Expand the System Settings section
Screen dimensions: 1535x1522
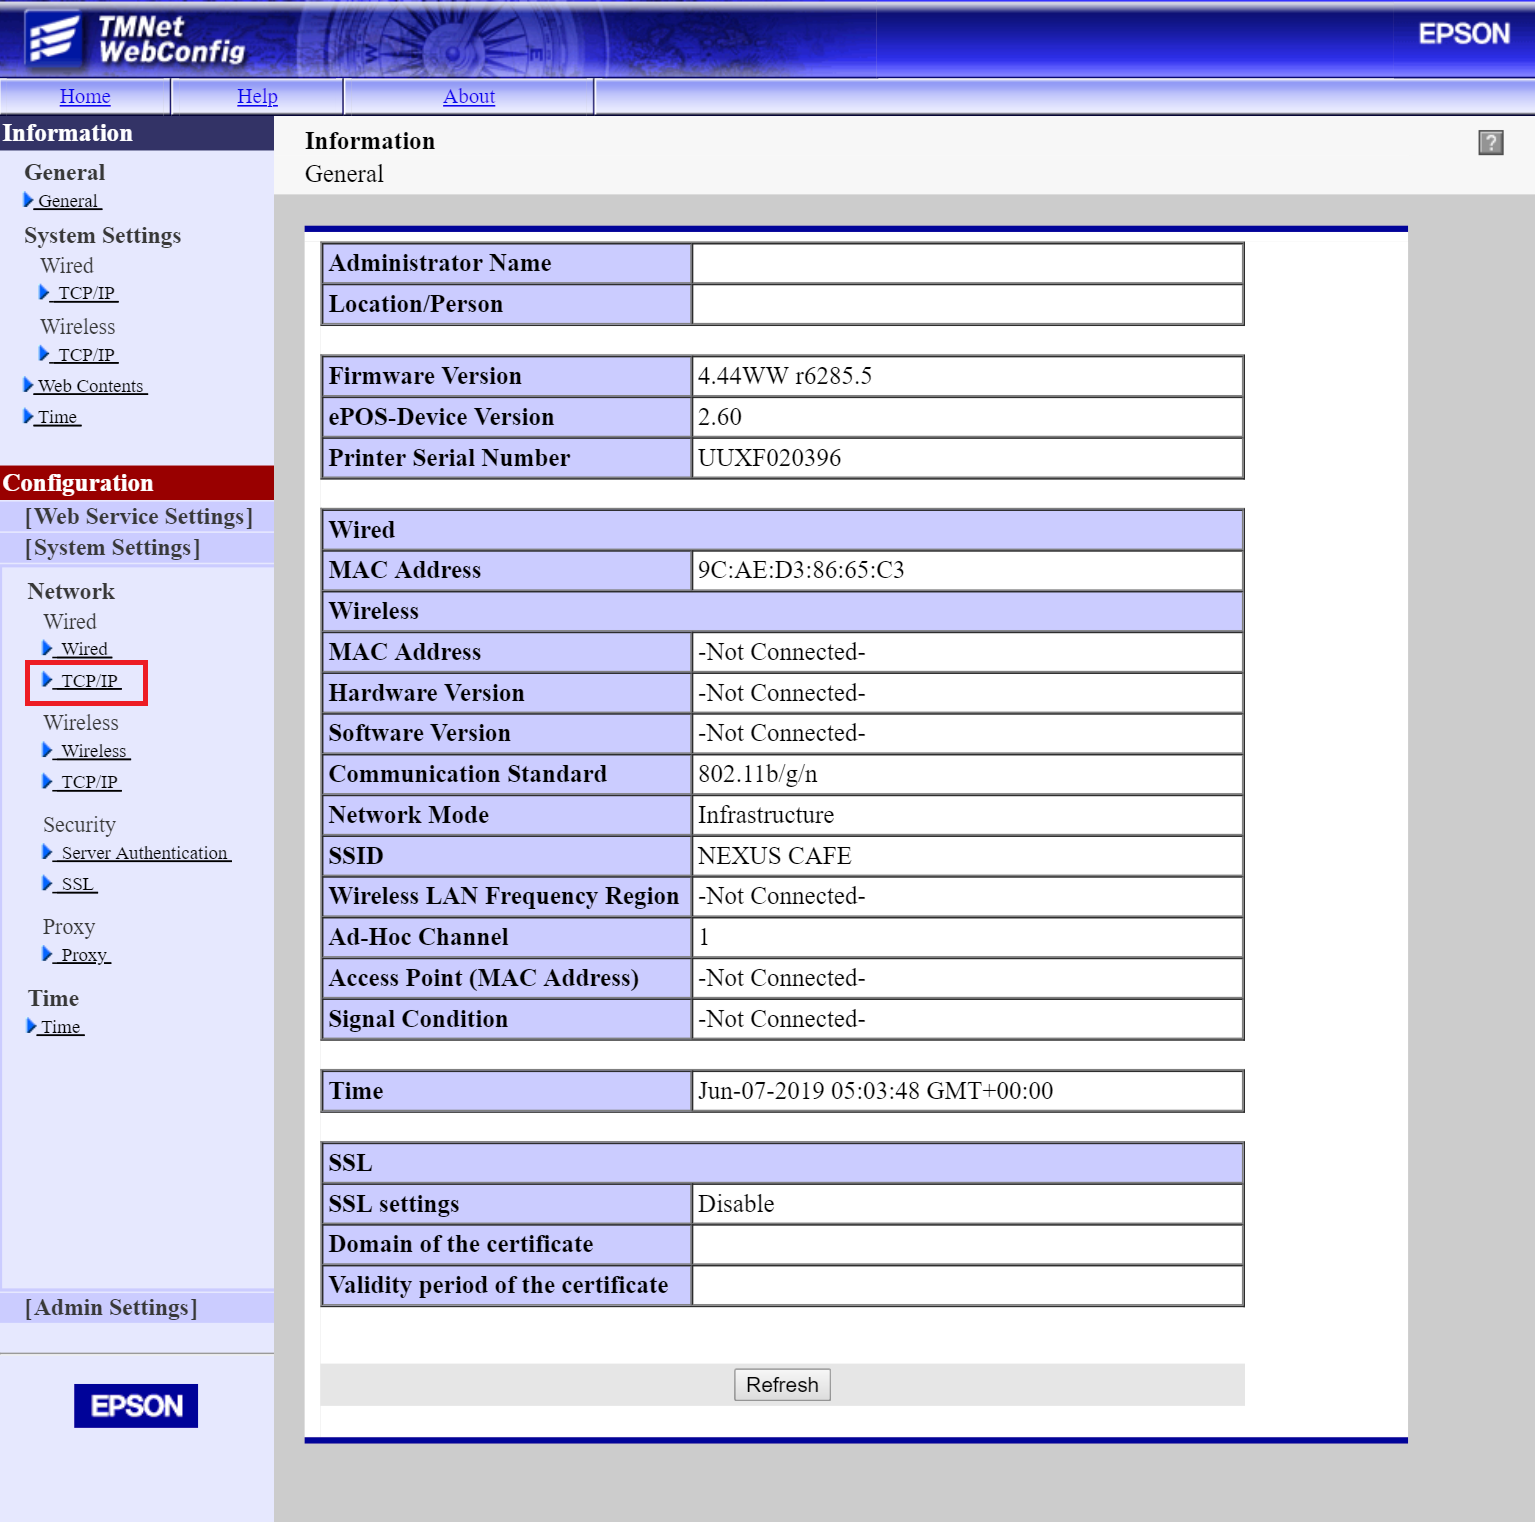tap(111, 547)
